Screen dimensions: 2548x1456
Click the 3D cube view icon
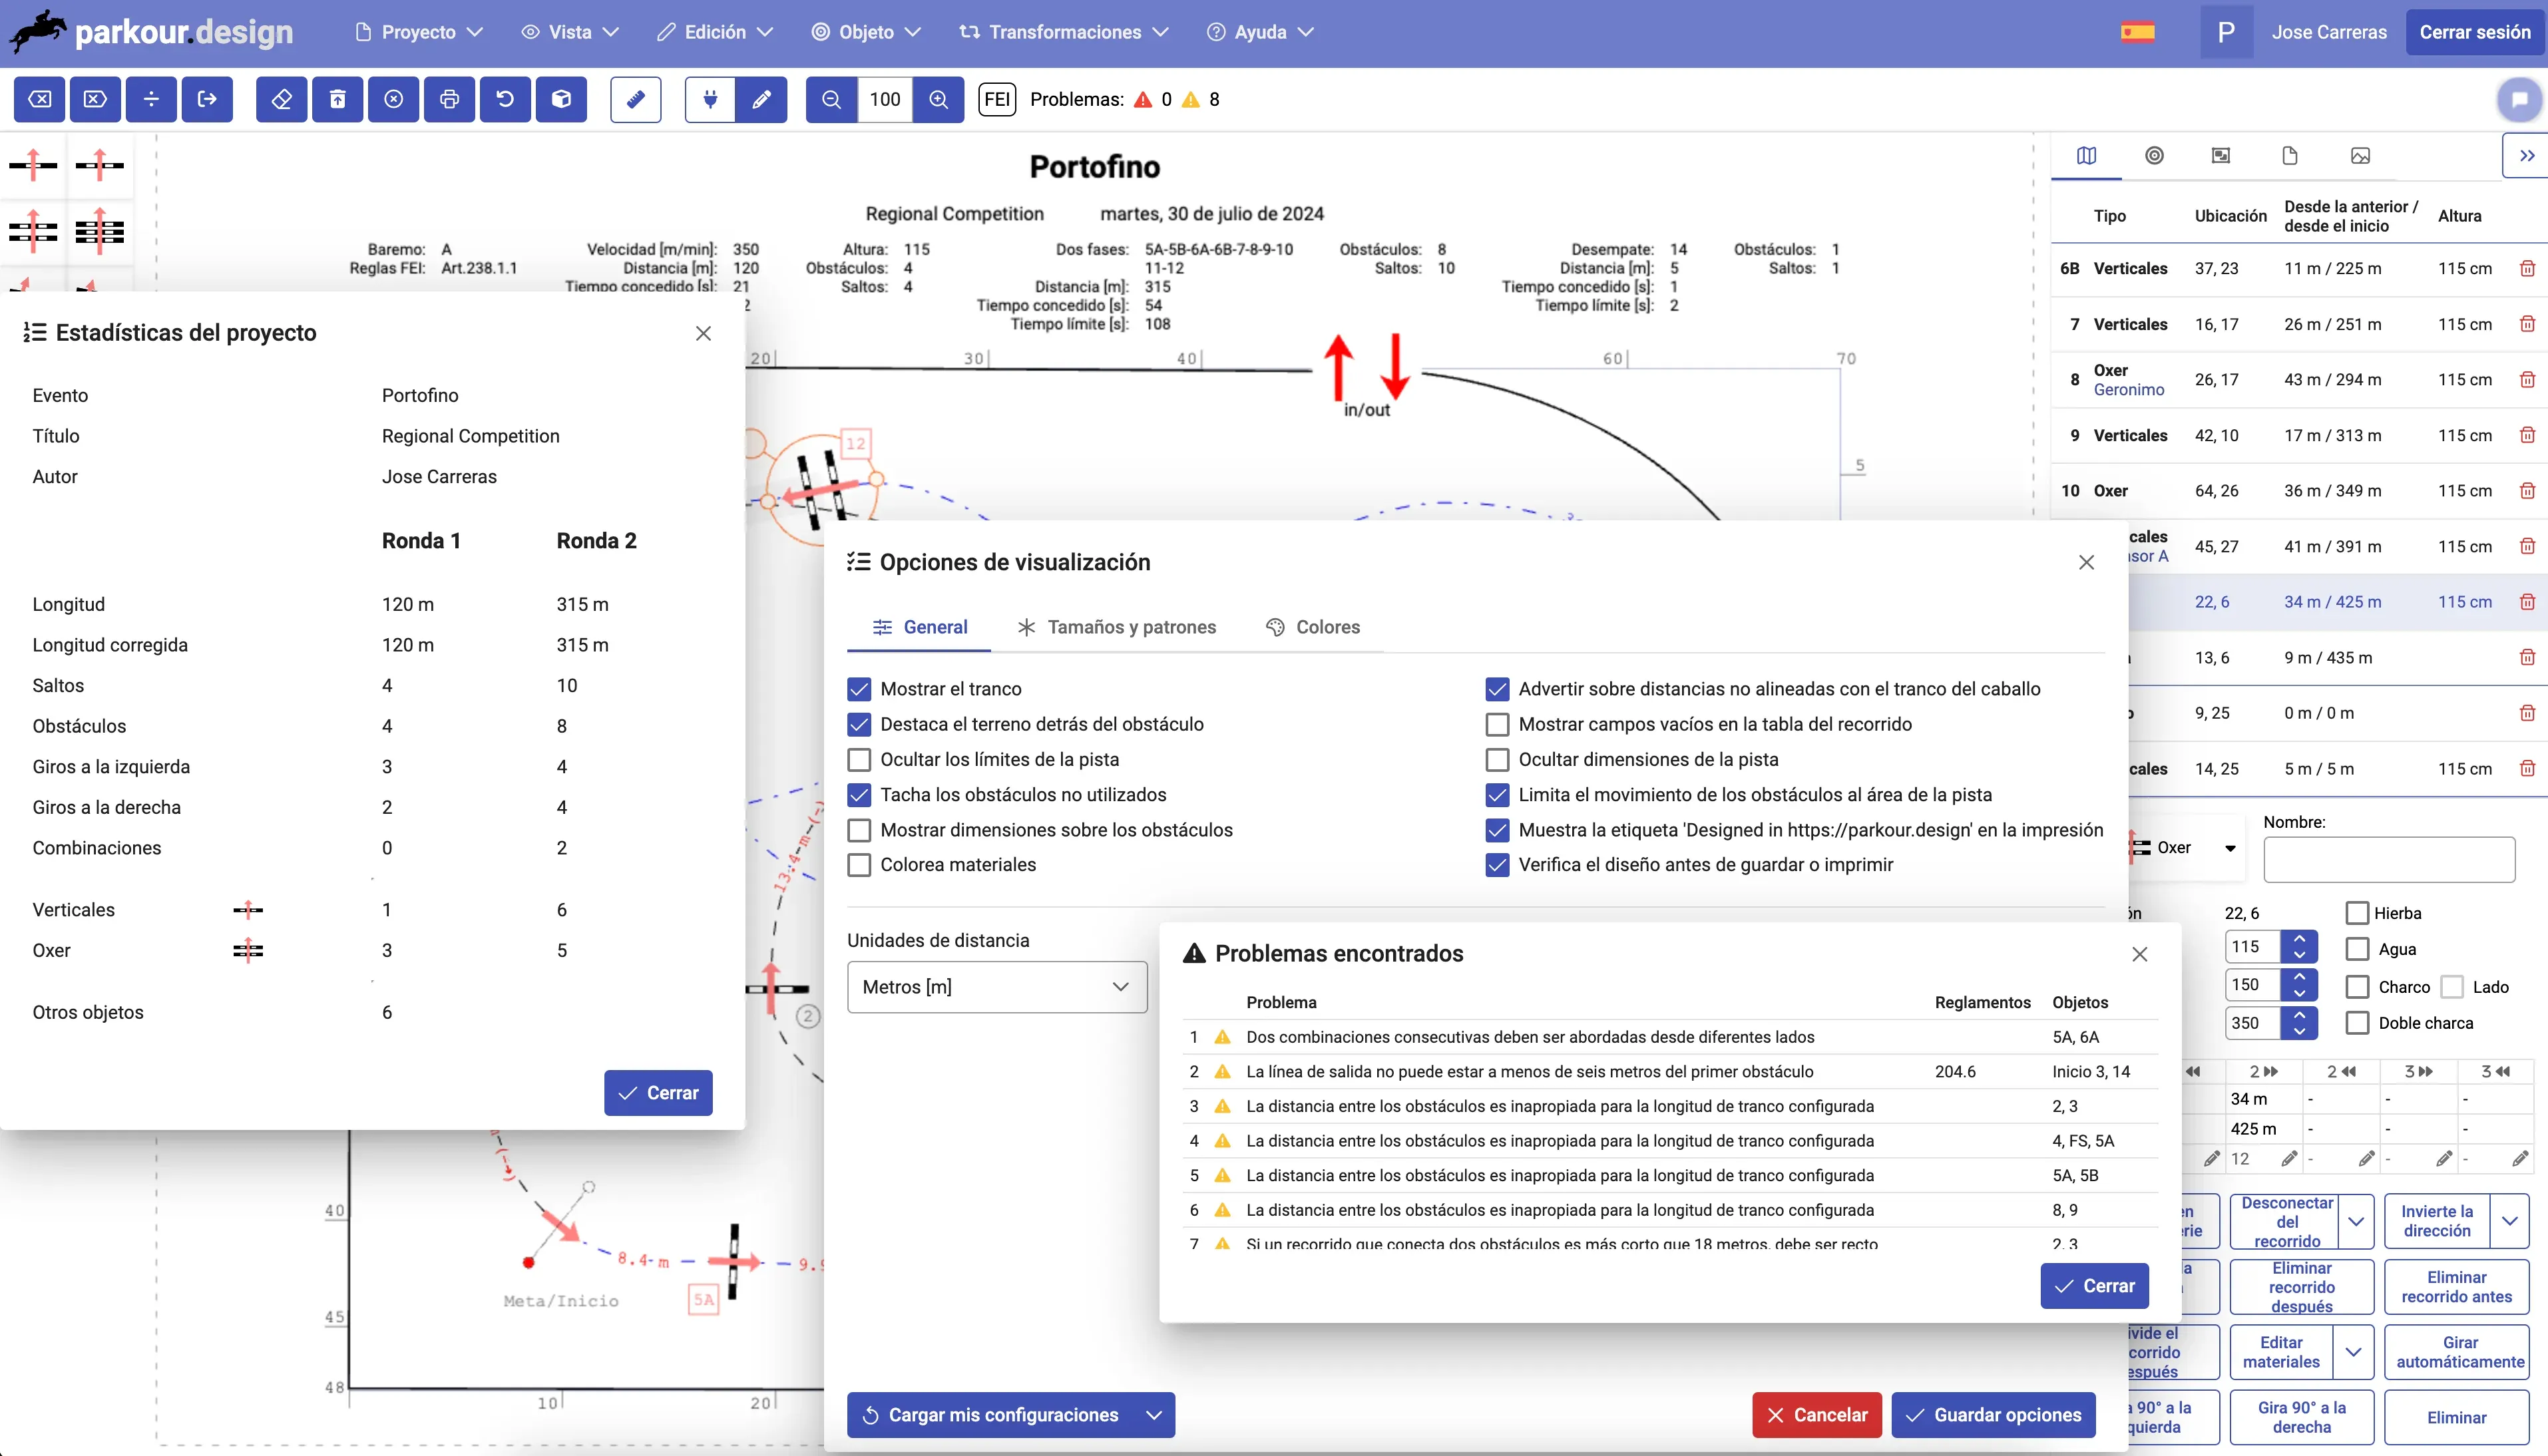coord(562,99)
